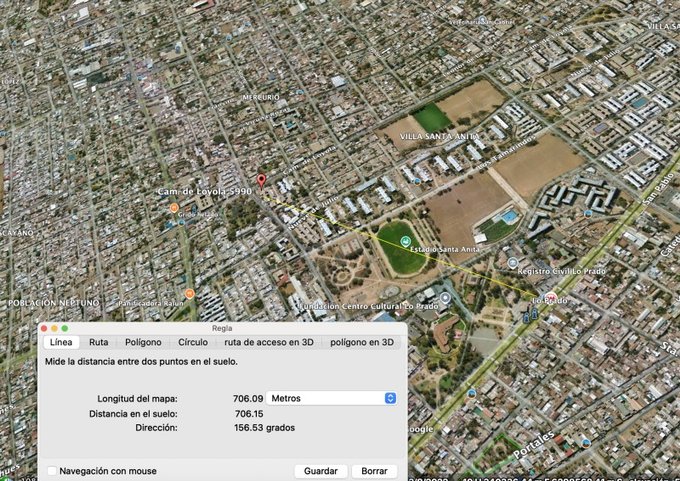Image resolution: width=680 pixels, height=481 pixels.
Task: Click the blue swimming pool marker
Action: [510, 215]
